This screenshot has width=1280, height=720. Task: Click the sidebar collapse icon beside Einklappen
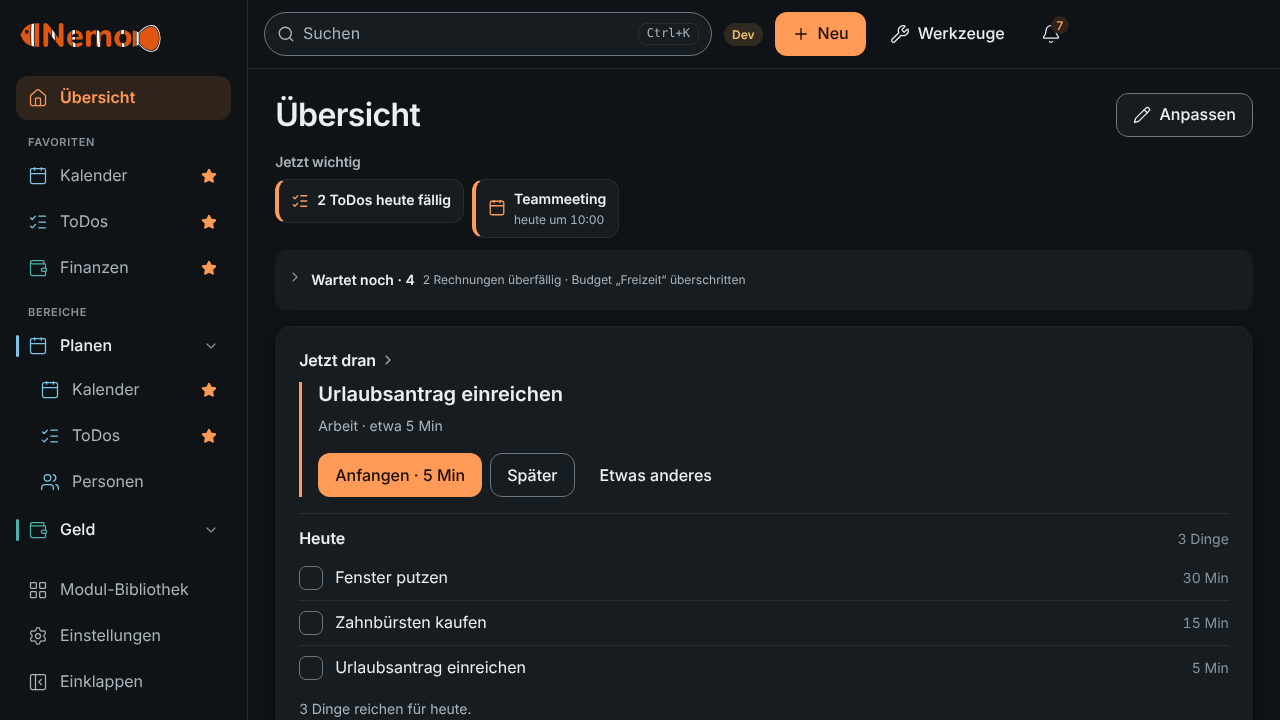click(38, 682)
